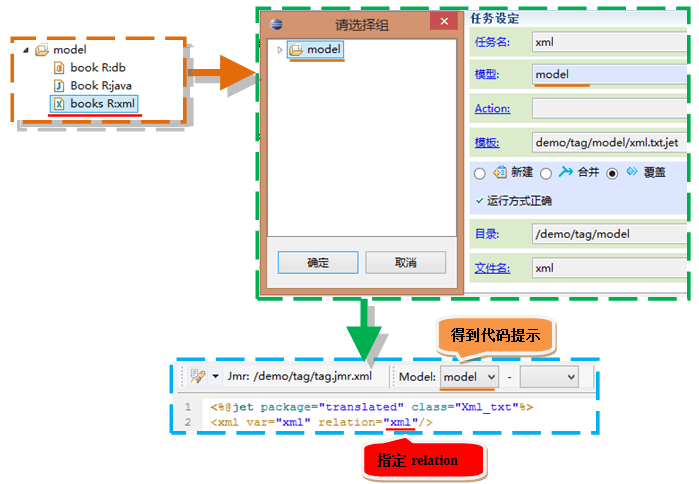Viewport: 699px width, 484px height.
Task: Select the book R:db tree entry
Action: point(90,68)
